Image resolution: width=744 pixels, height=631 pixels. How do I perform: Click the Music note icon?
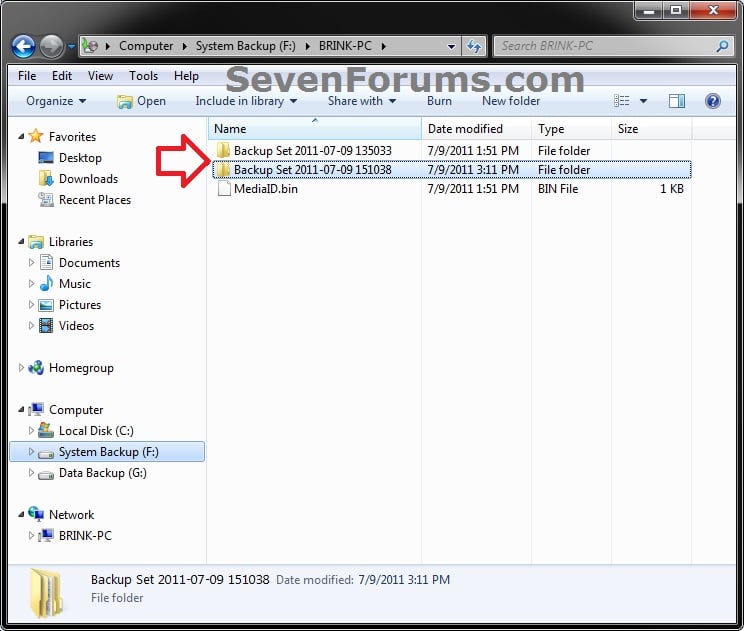(46, 283)
